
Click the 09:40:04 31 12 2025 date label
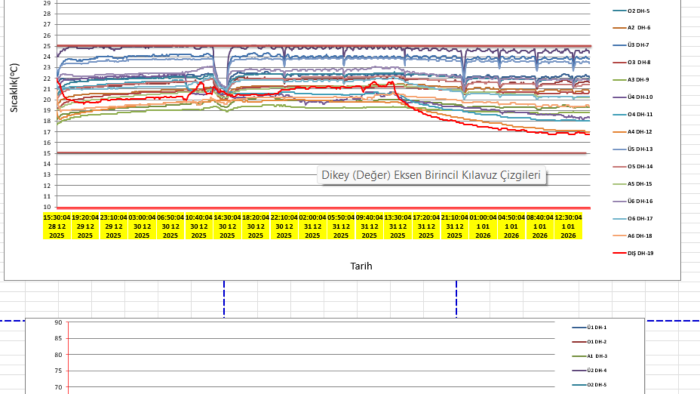(x=369, y=226)
